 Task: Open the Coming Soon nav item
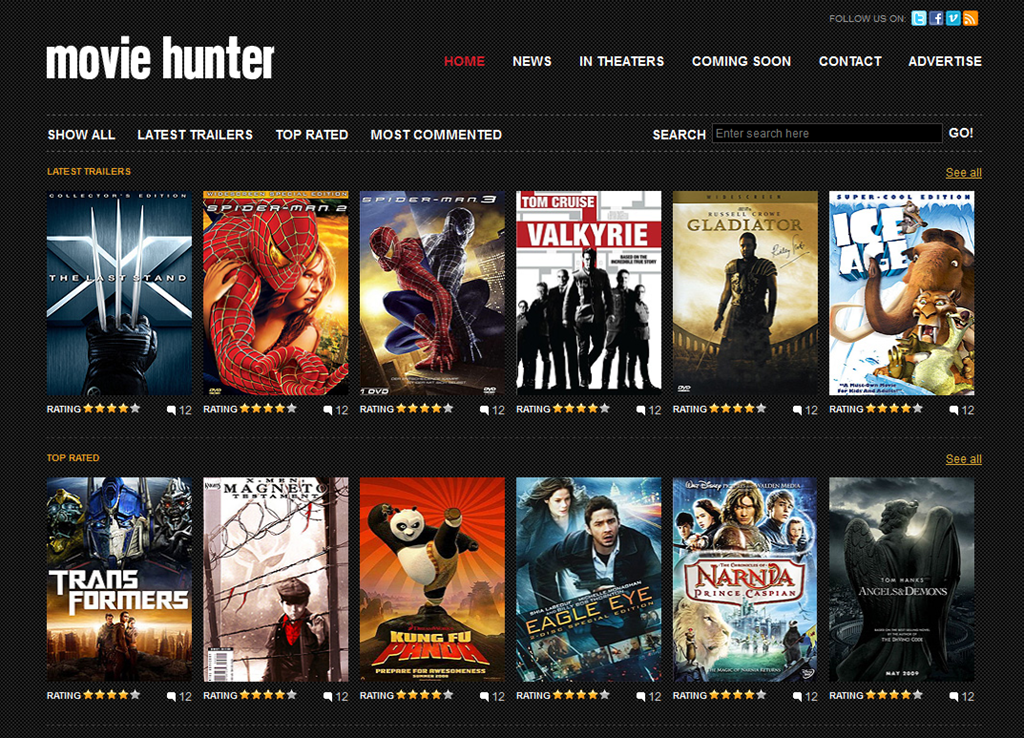point(741,61)
